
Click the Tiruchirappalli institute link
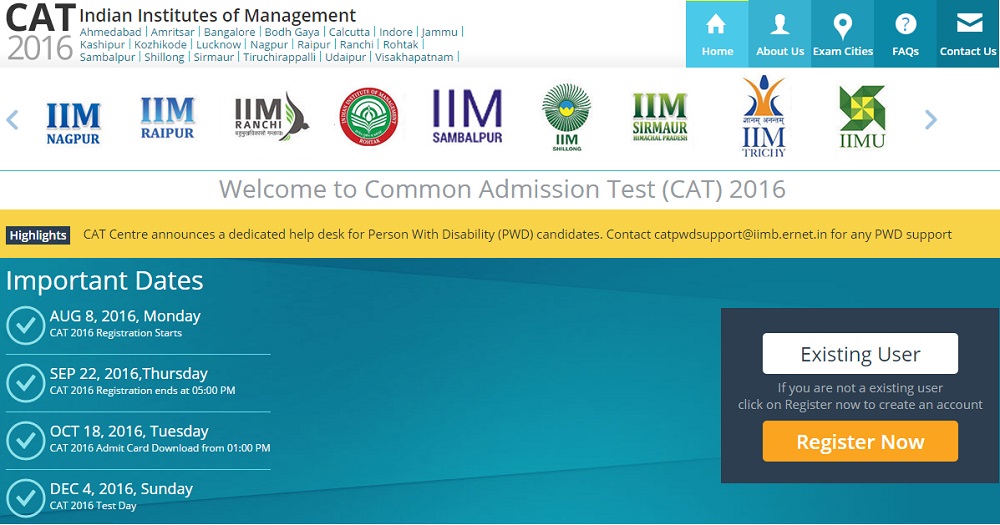pos(279,57)
